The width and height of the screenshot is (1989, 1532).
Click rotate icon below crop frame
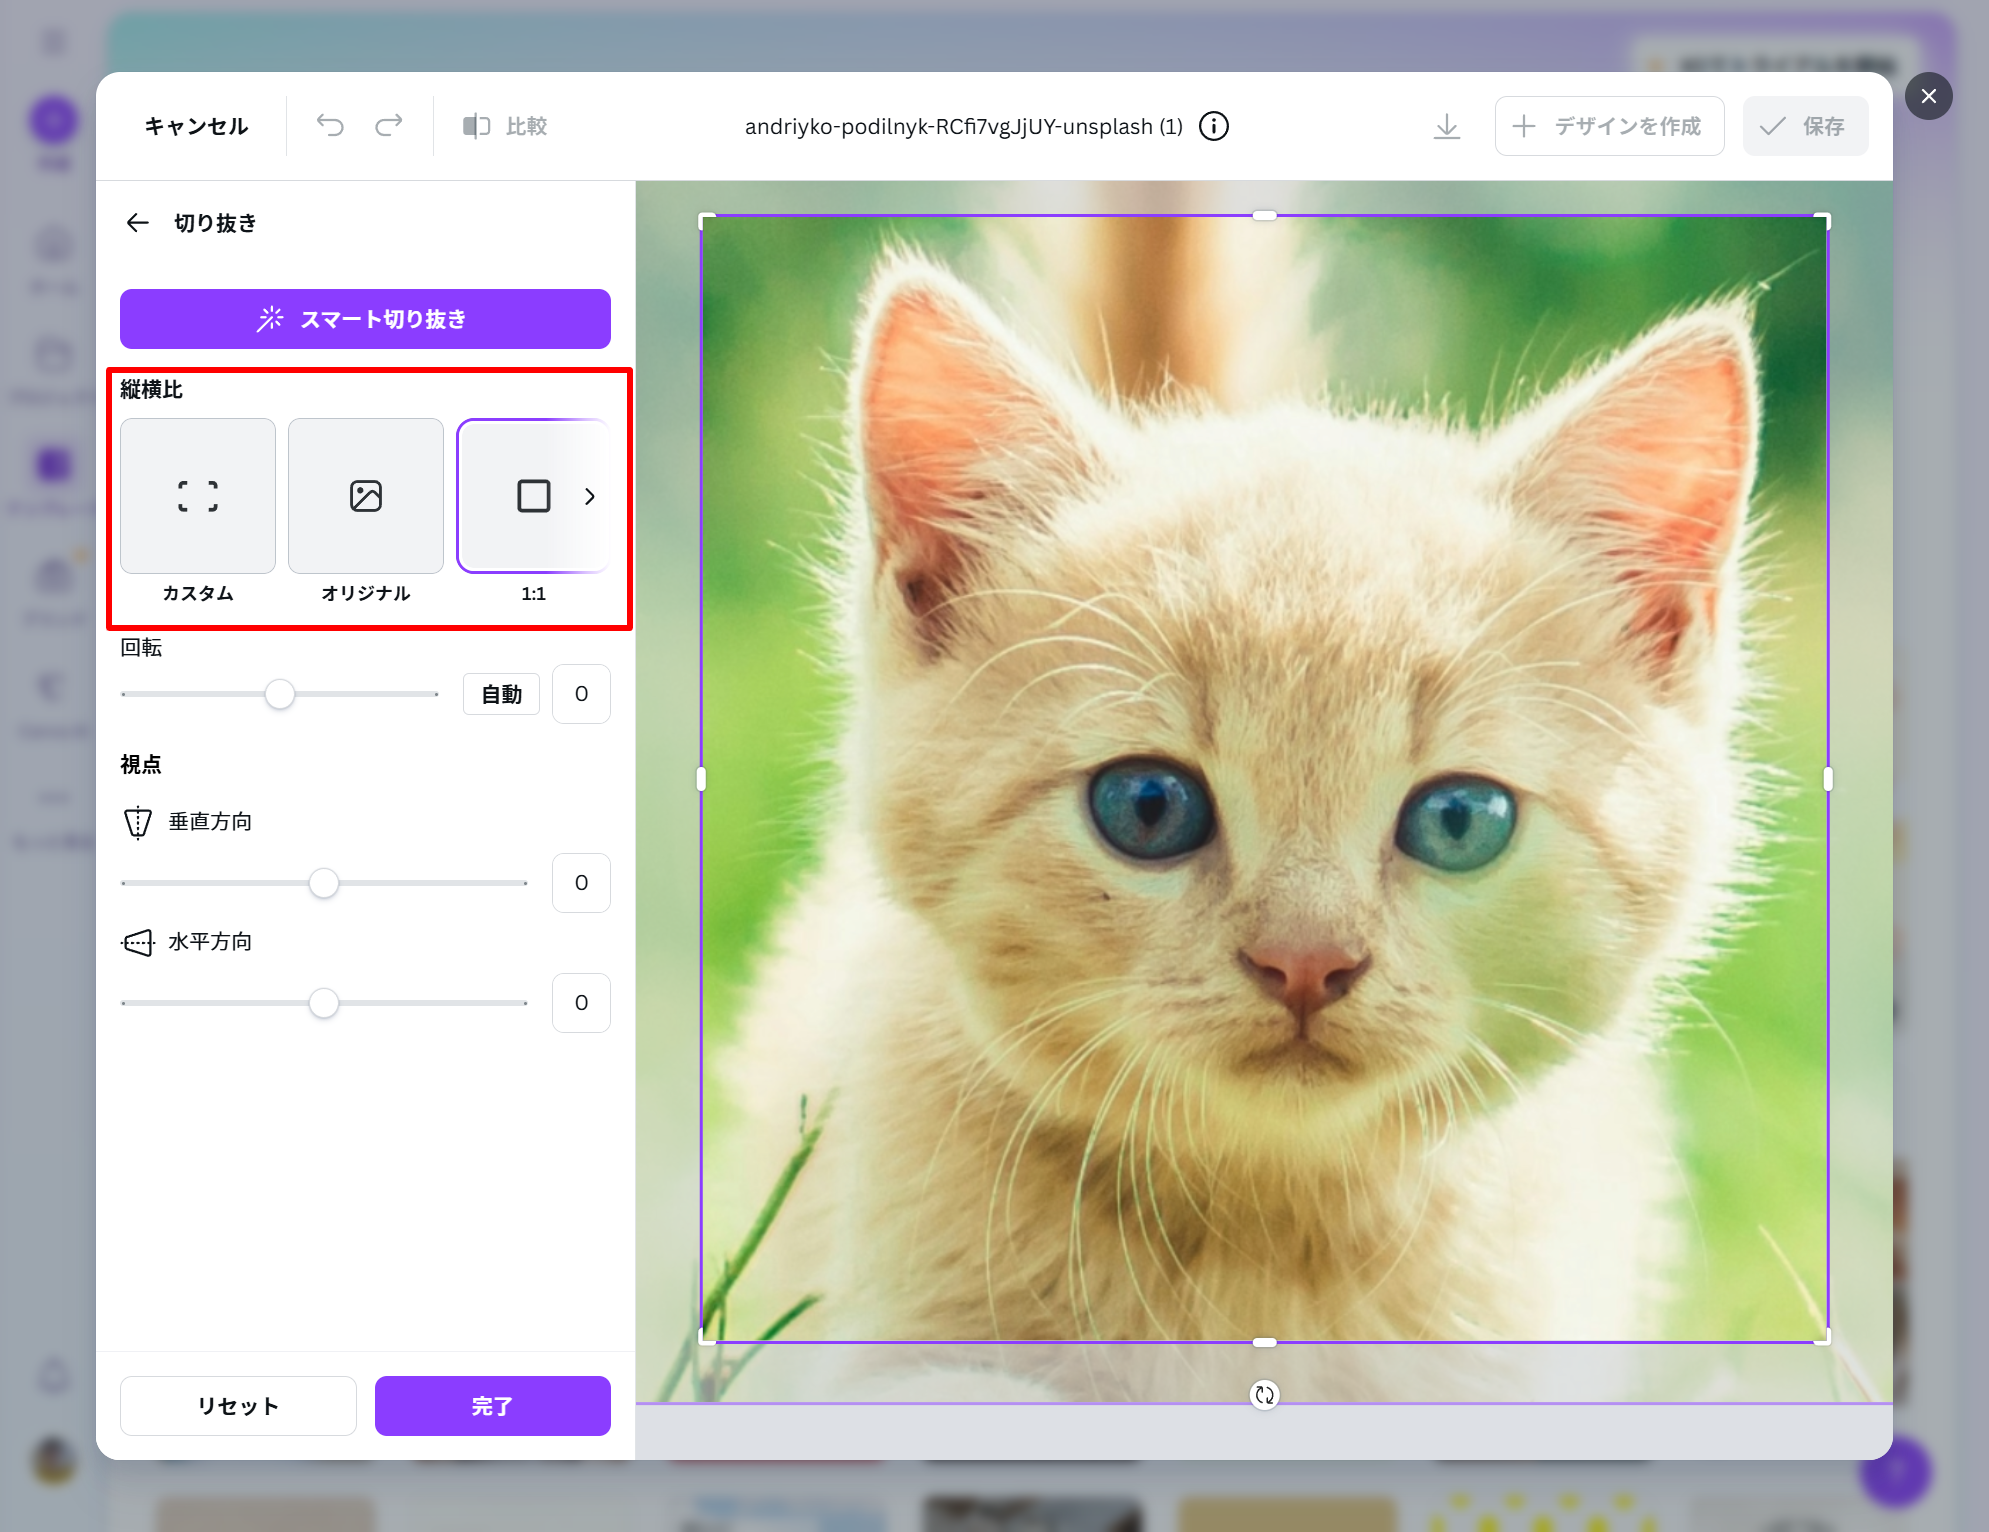1264,1394
